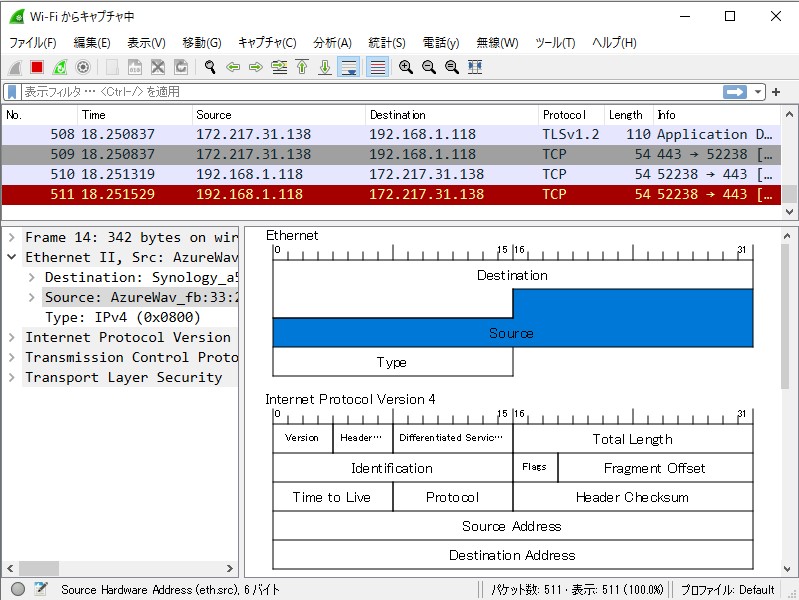The width and height of the screenshot is (799, 600).
Task: Open the ファイル(F) menu
Action: click(x=33, y=43)
